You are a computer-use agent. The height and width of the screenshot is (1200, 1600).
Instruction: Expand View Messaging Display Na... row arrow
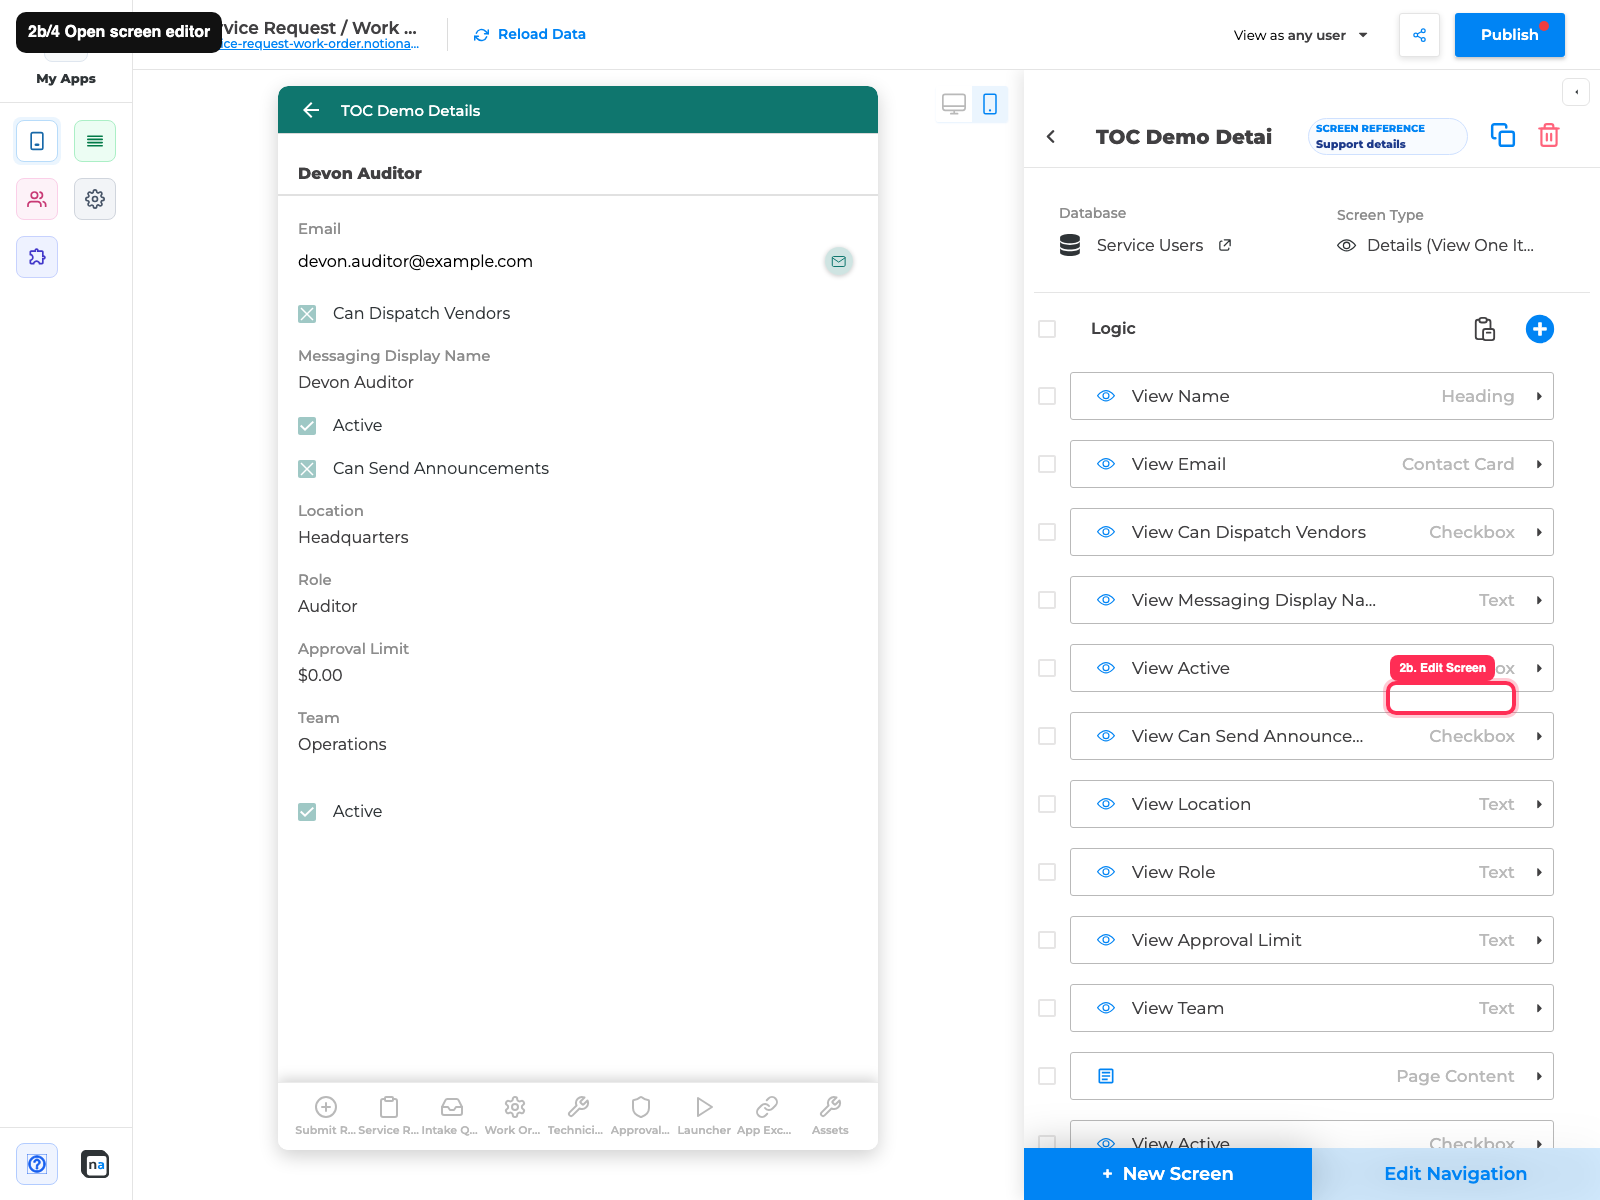(1539, 600)
